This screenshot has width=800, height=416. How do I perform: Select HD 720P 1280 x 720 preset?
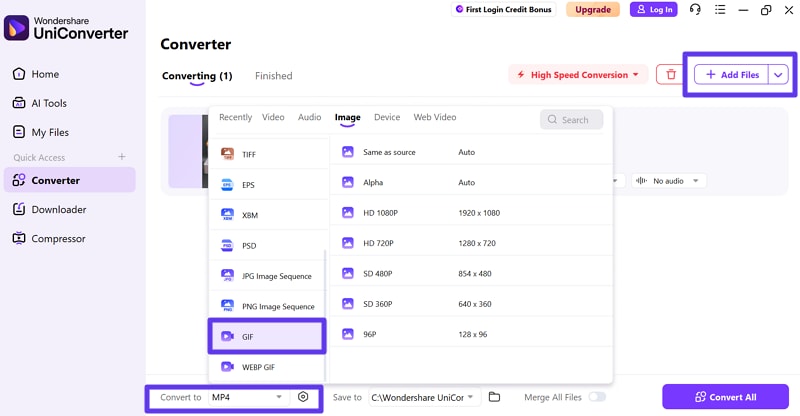471,243
